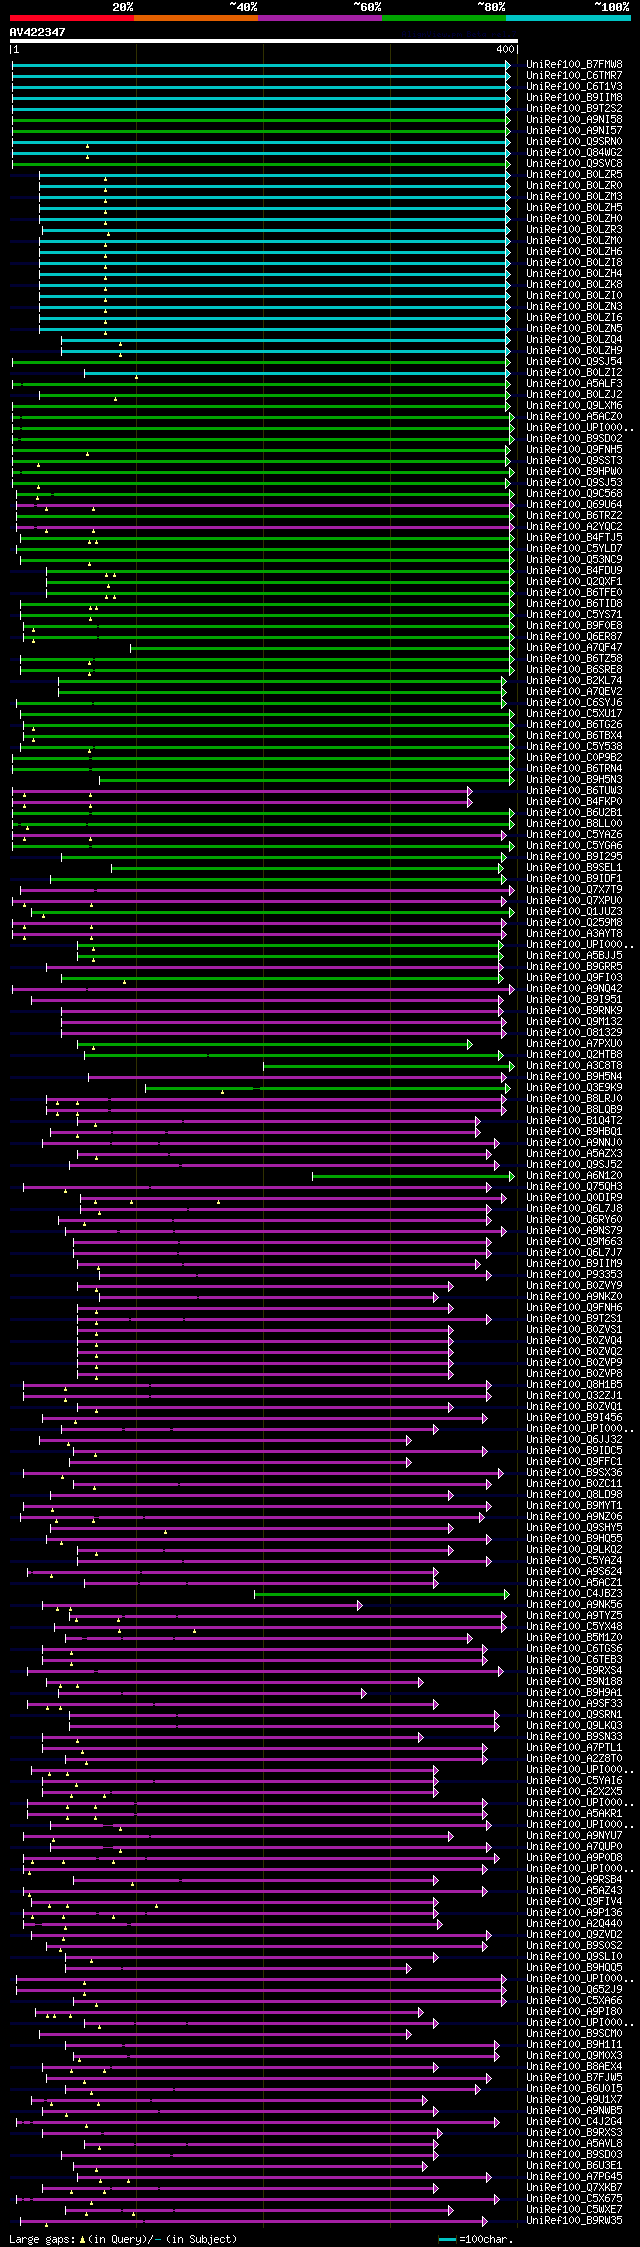The height and width of the screenshot is (2247, 640).
Task: Select the UniRef100_A7QF47 label
Action: pos(574,647)
